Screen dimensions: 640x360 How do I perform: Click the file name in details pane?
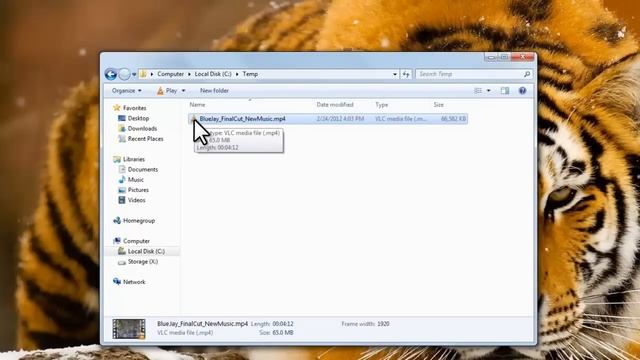click(x=202, y=324)
